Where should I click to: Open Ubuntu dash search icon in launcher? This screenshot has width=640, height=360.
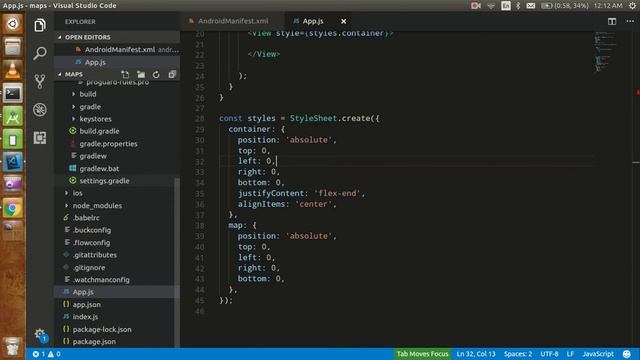[x=12, y=24]
